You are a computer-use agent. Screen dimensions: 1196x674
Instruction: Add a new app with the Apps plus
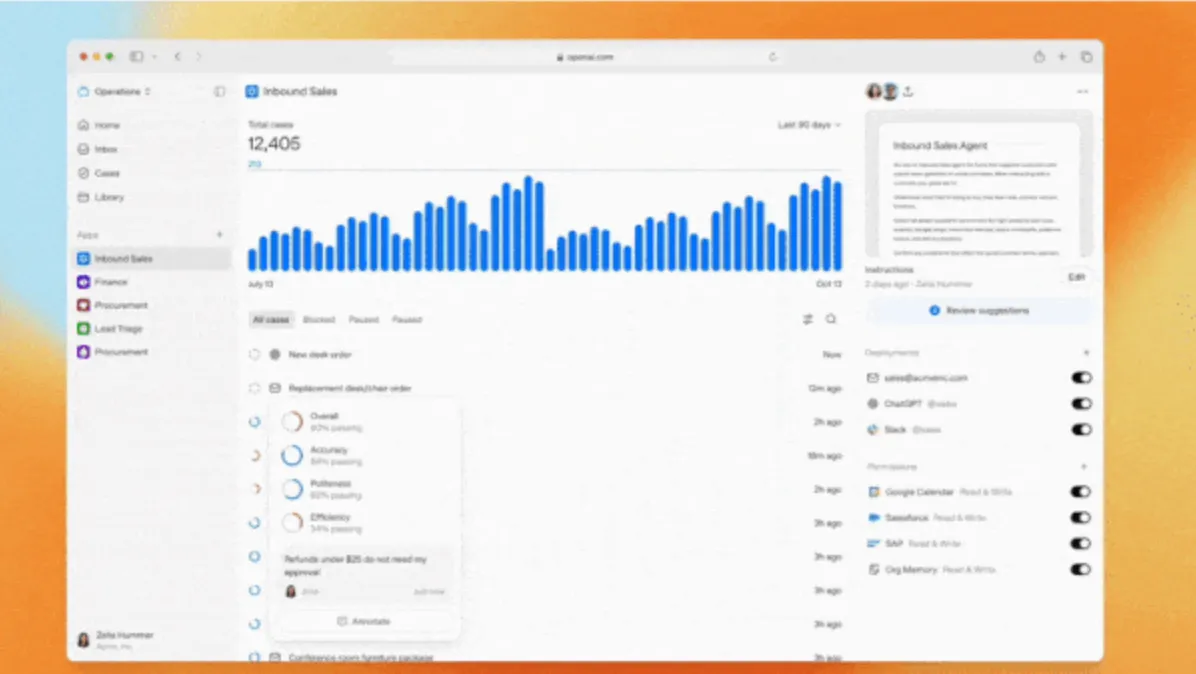click(x=220, y=235)
